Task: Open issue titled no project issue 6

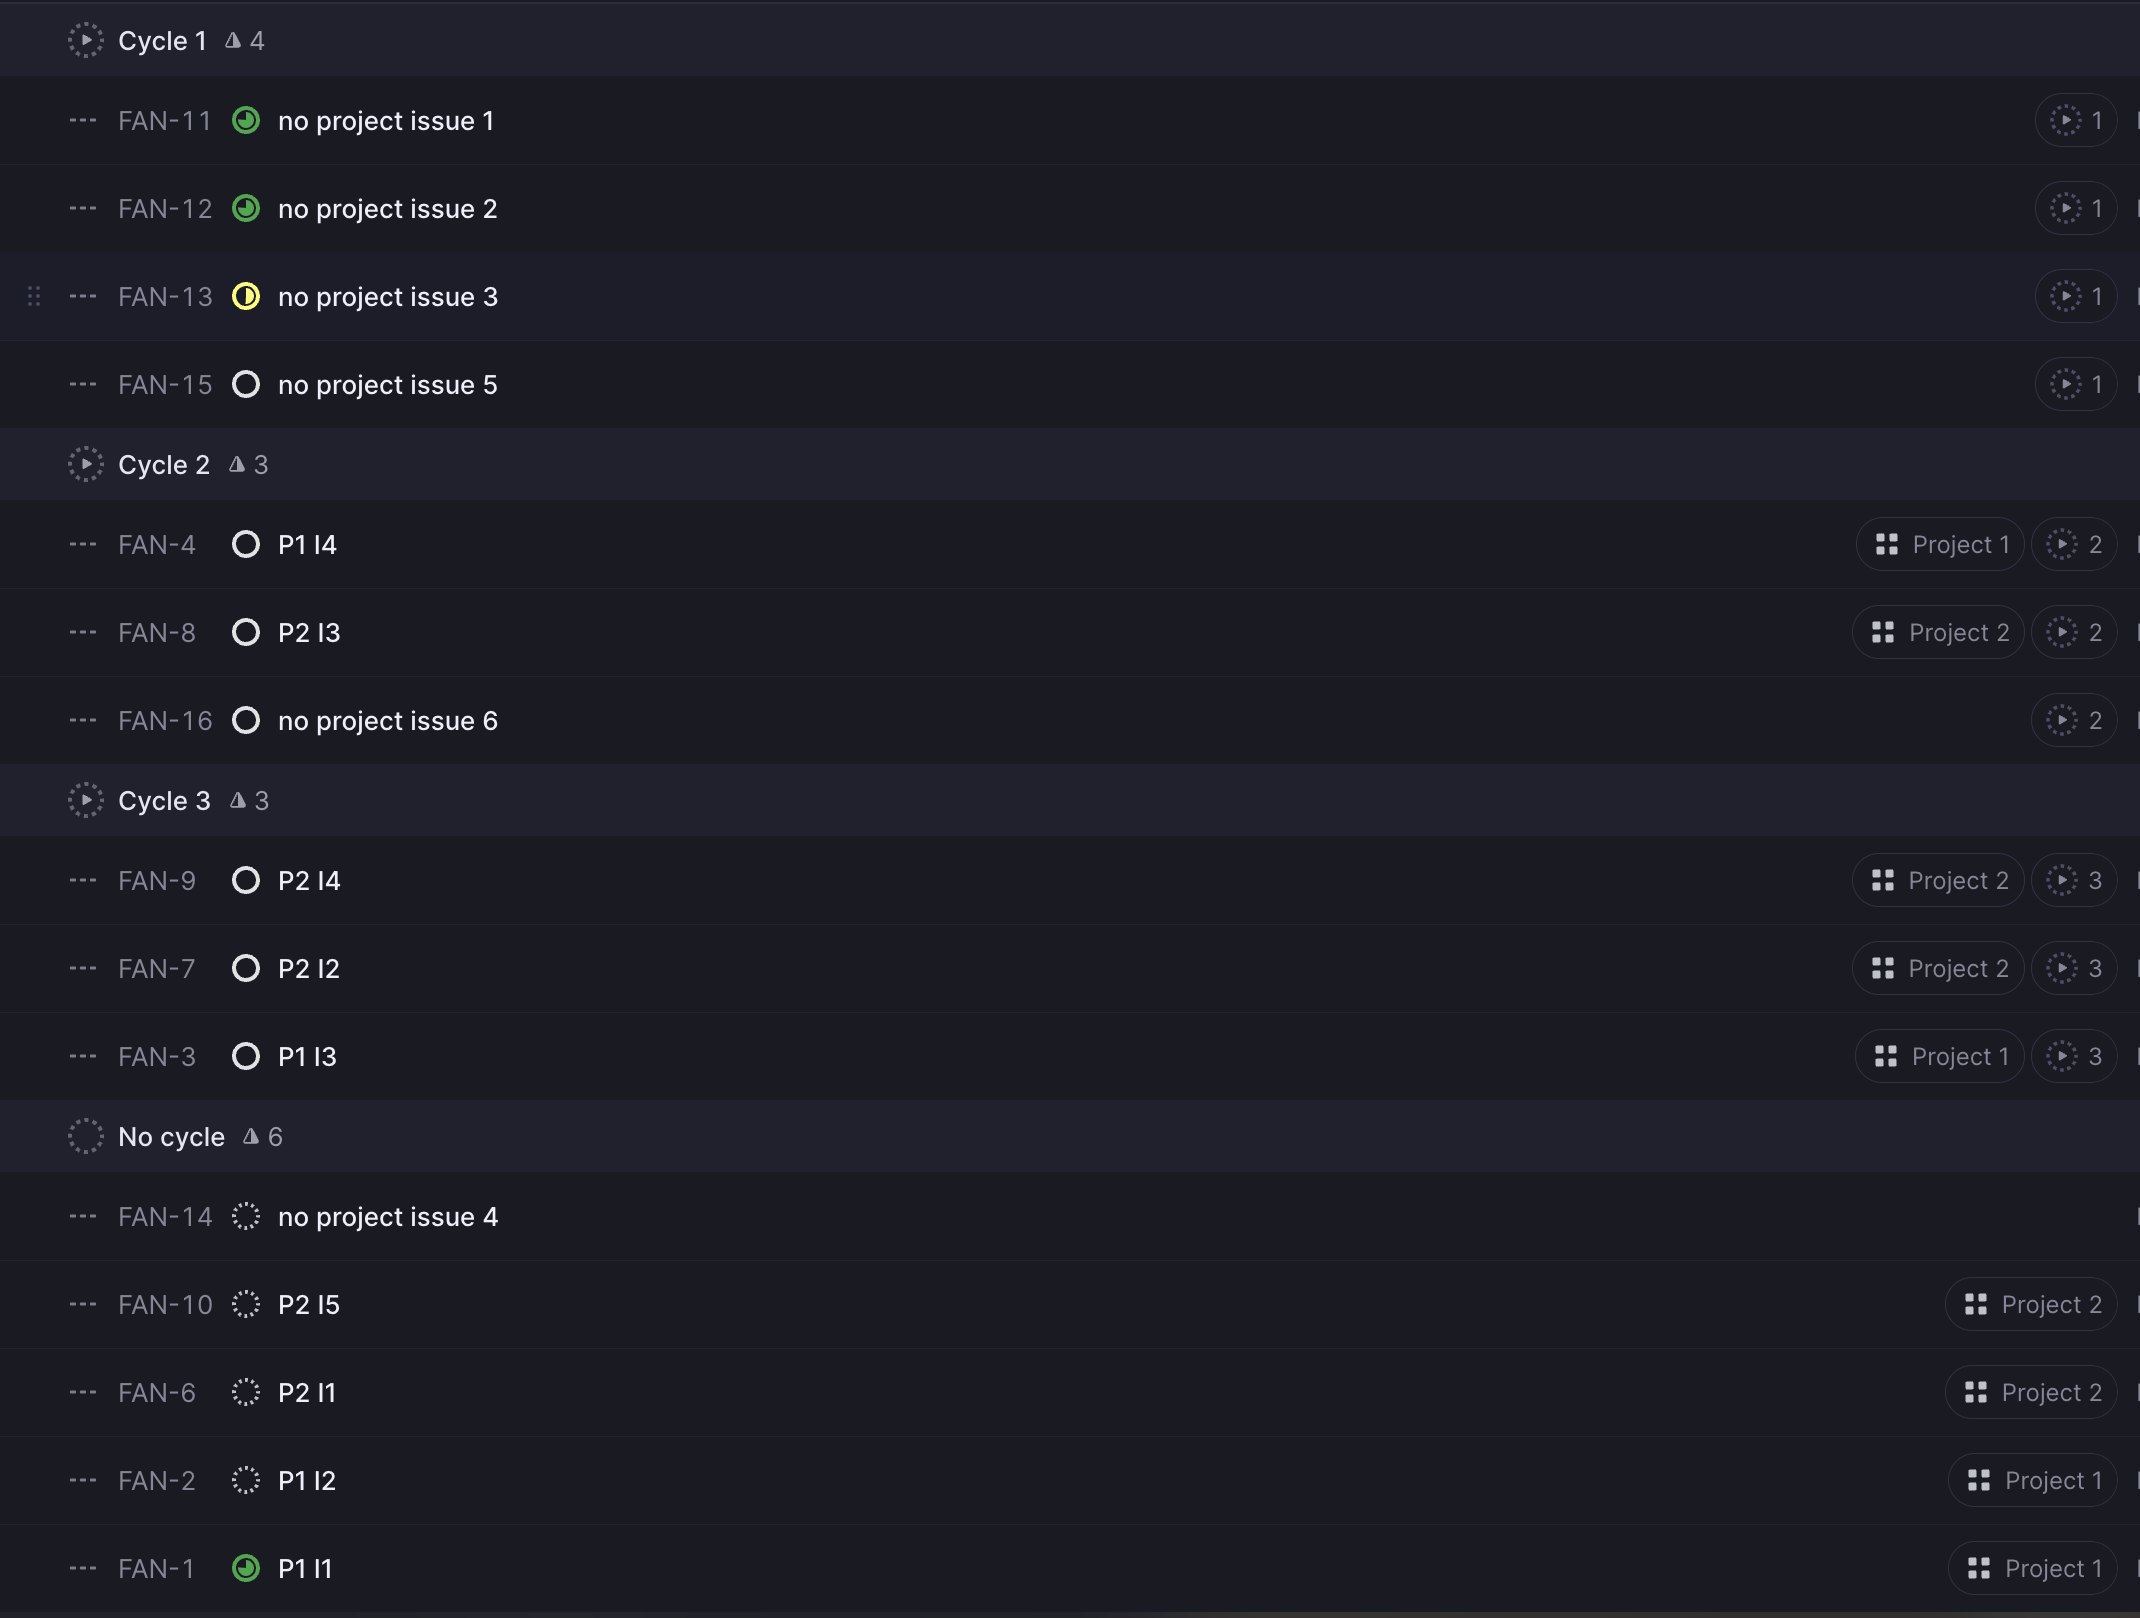Action: pos(388,721)
